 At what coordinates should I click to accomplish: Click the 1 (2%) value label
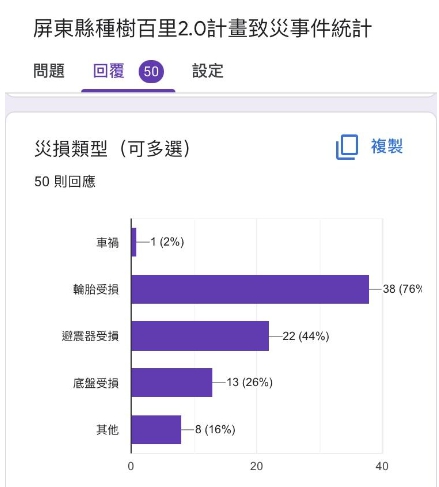tap(167, 242)
